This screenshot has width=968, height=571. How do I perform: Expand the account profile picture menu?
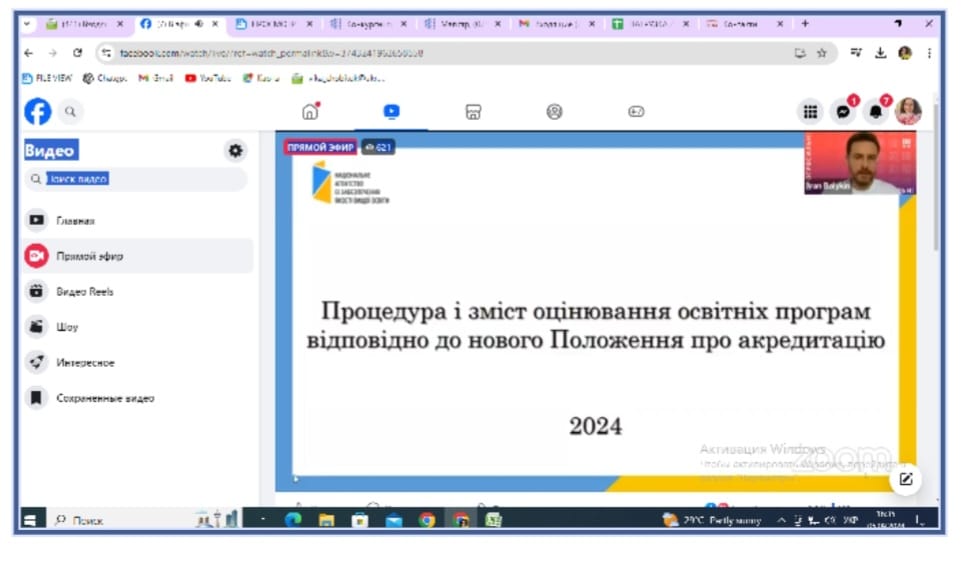pos(908,112)
